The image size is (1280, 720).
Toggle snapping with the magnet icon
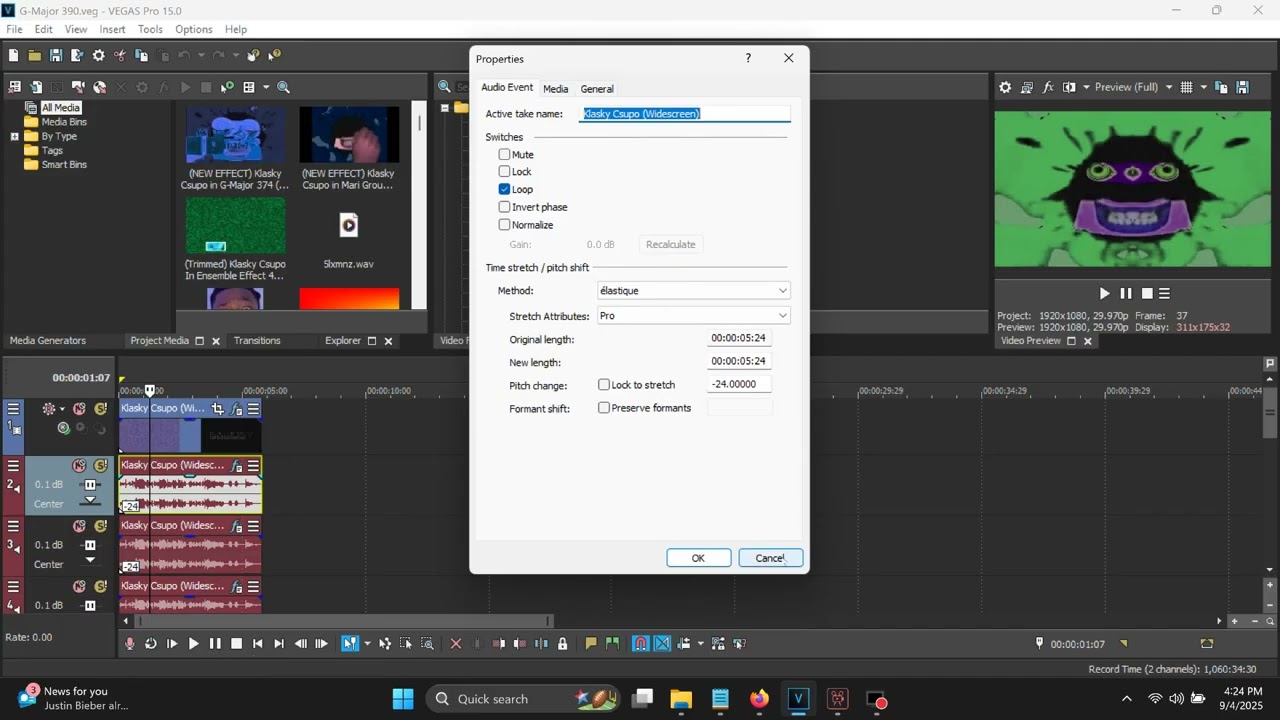[x=641, y=644]
